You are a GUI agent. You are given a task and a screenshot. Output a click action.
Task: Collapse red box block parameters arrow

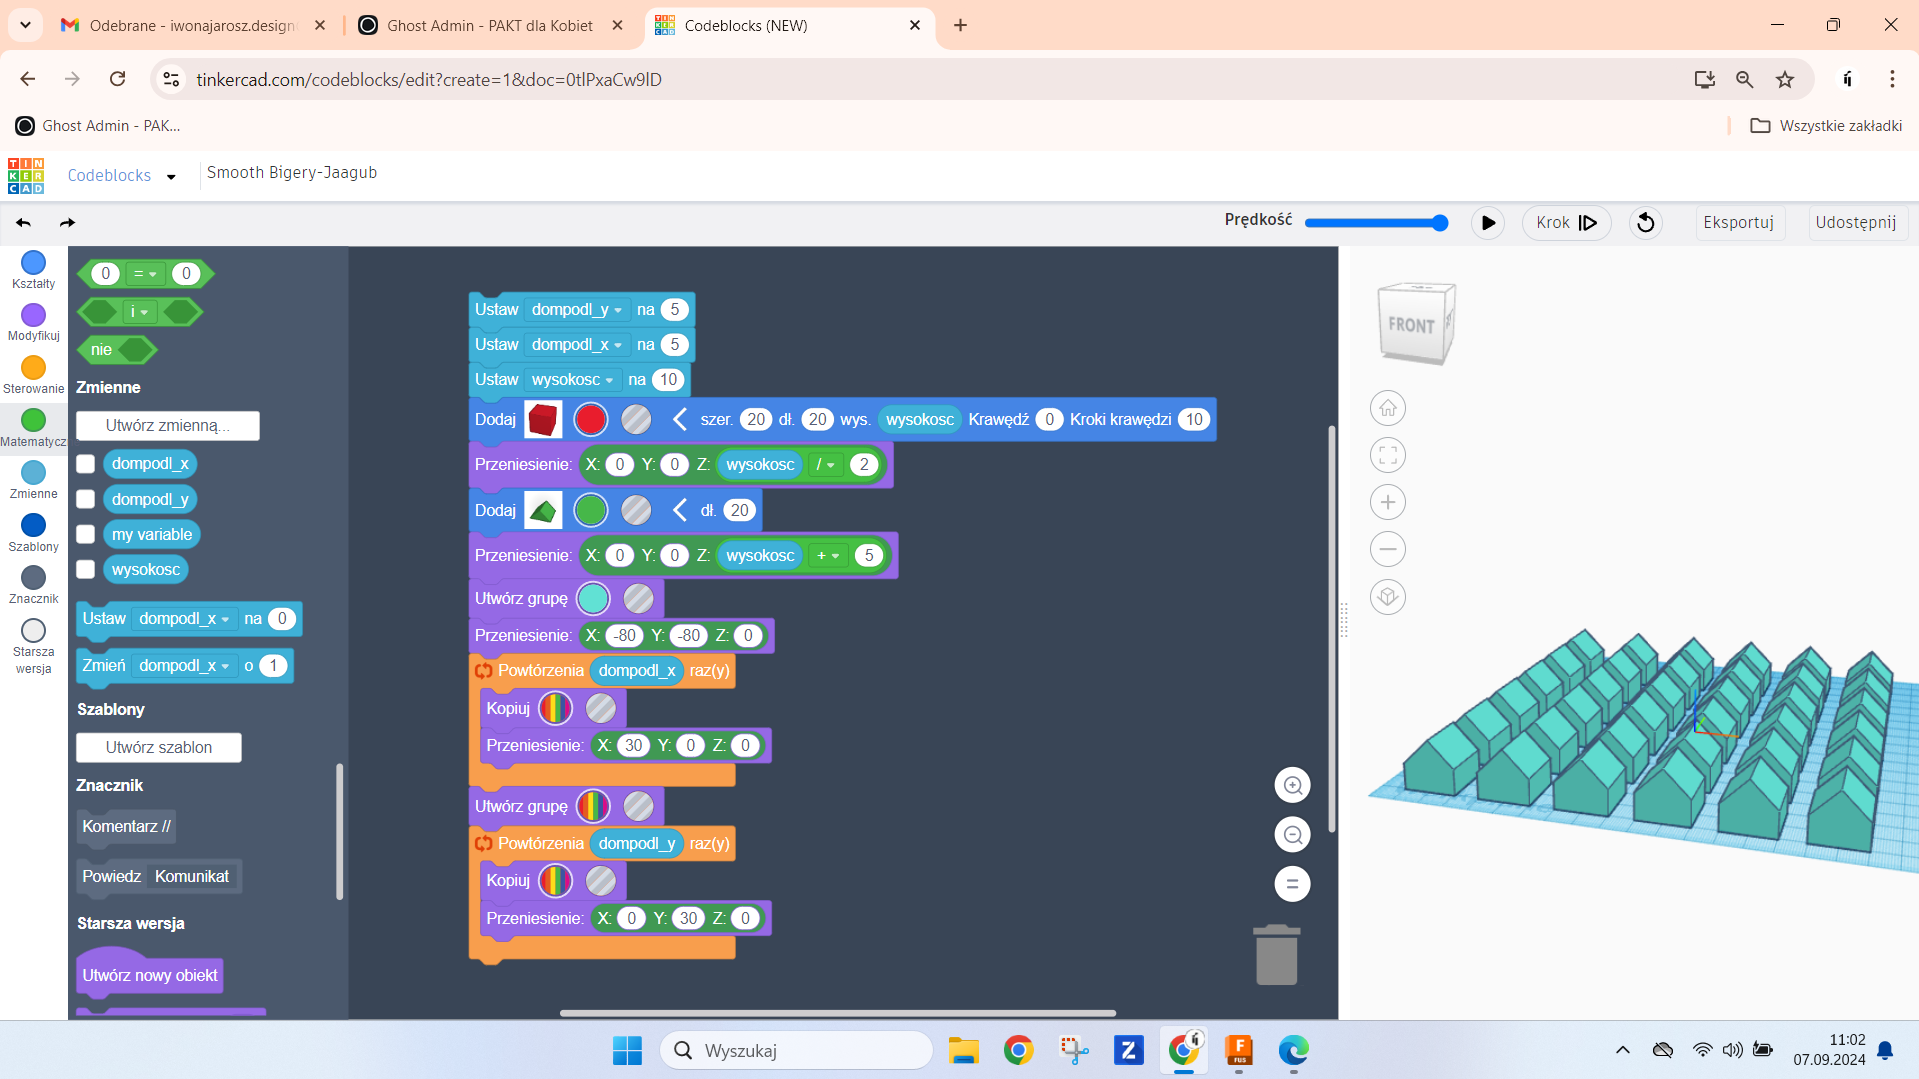click(x=680, y=419)
